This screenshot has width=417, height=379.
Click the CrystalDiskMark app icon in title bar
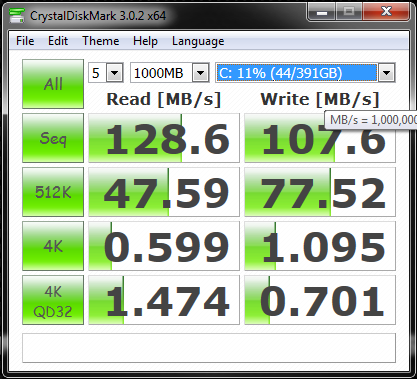click(x=17, y=16)
